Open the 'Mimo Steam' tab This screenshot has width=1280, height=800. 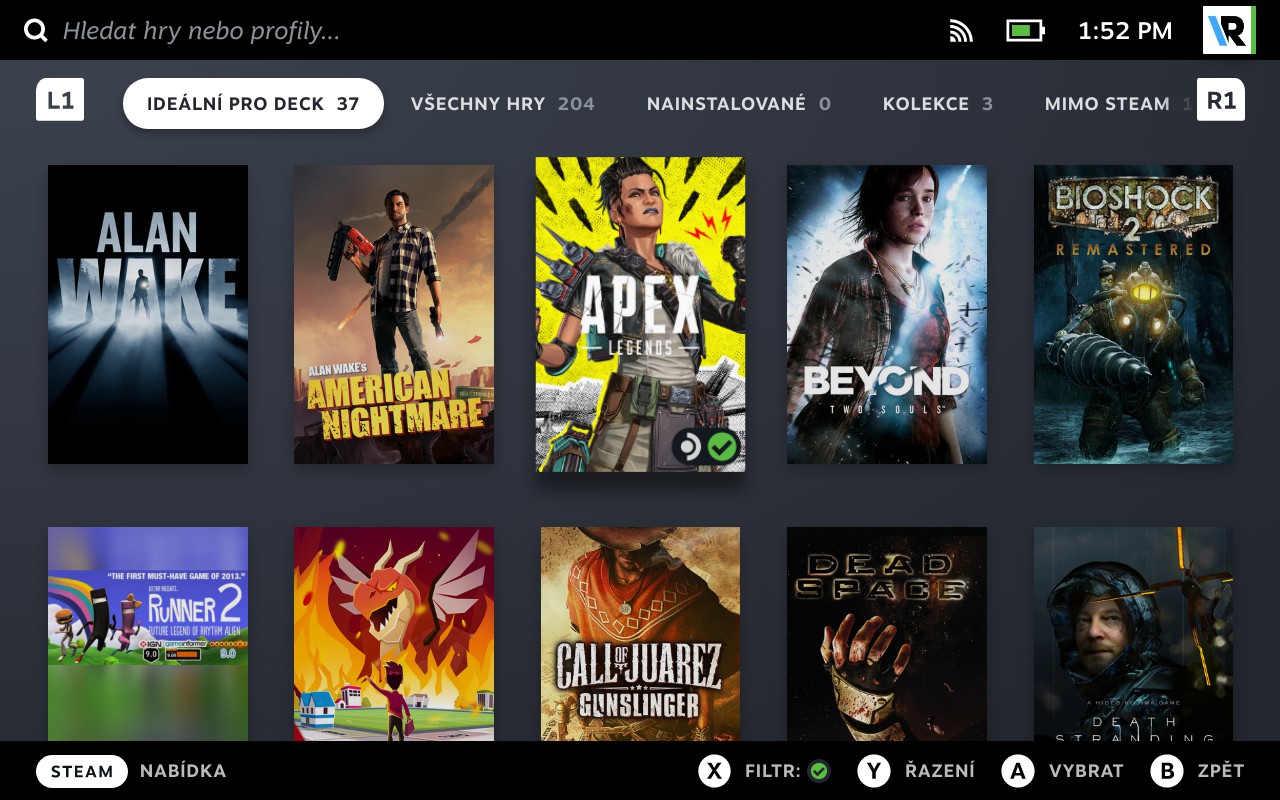[1118, 104]
